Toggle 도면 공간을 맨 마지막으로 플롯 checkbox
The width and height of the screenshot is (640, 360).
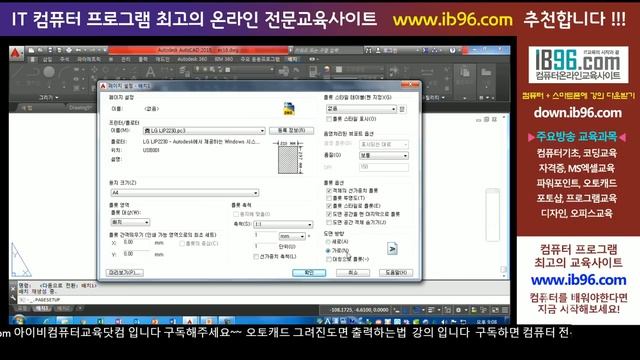point(329,214)
